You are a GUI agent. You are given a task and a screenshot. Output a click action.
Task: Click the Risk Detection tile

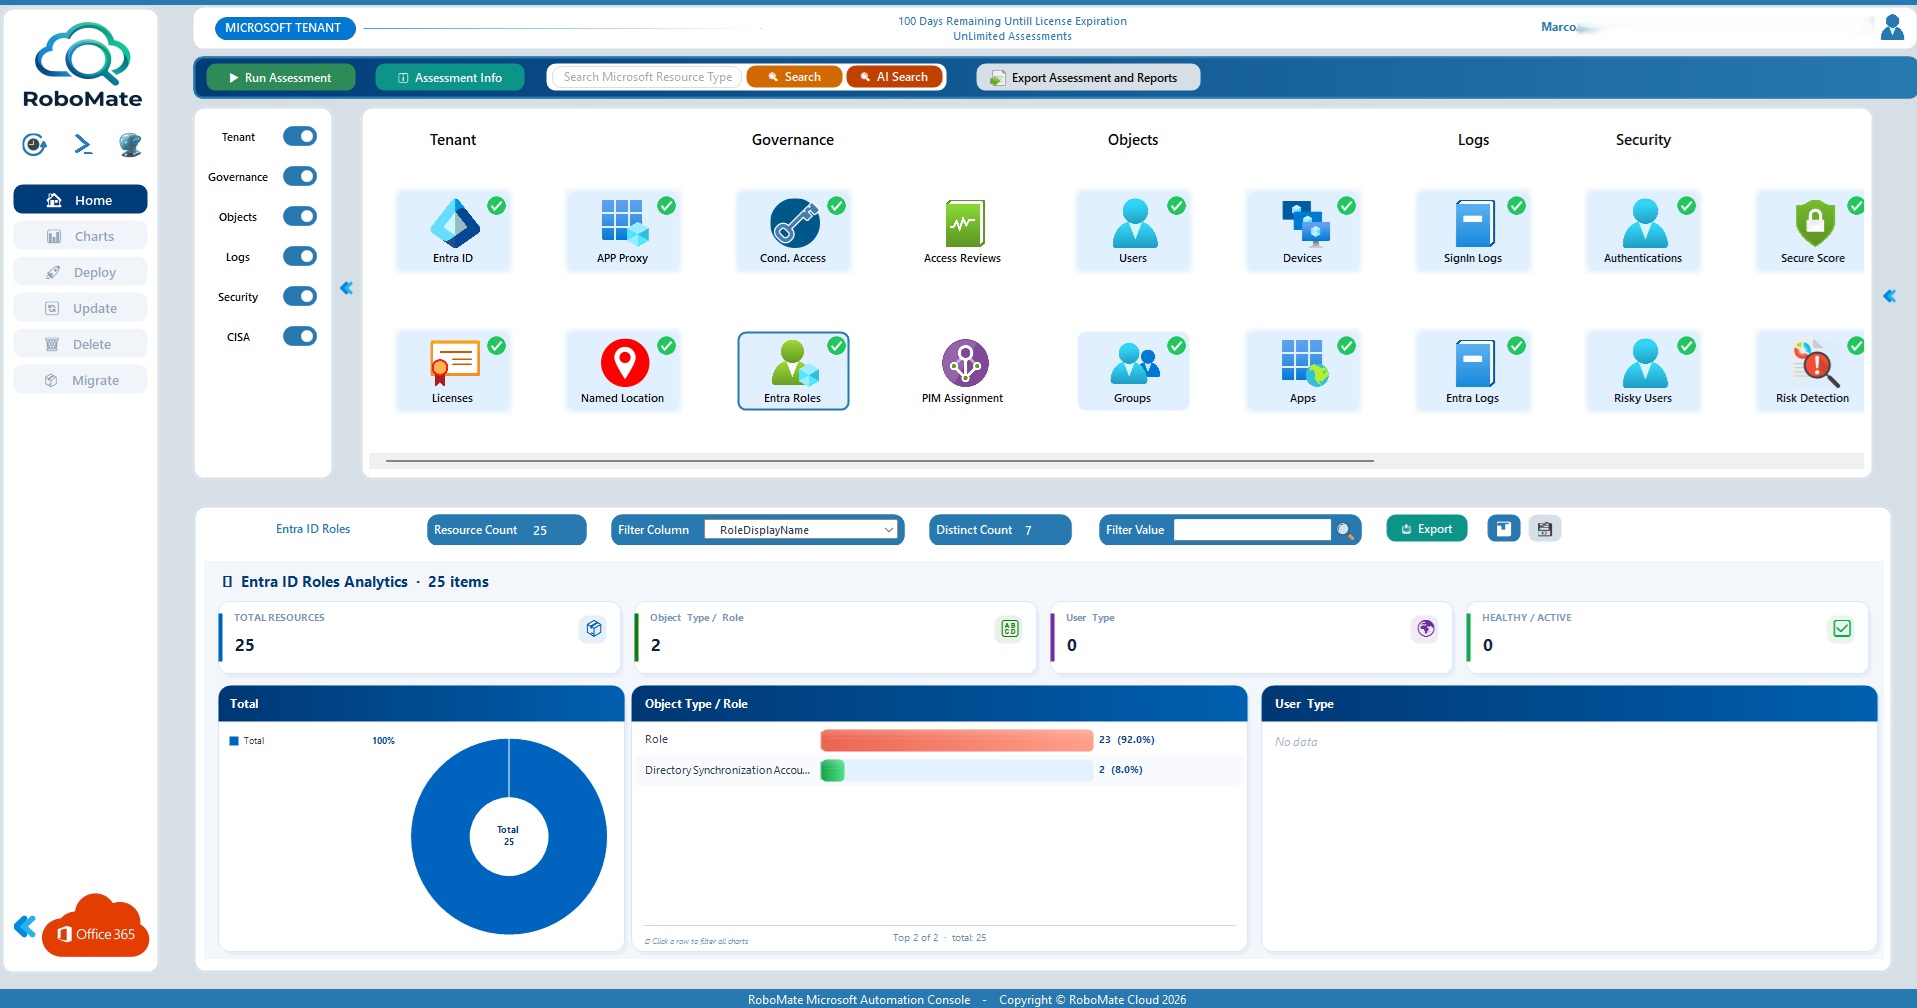1811,371
